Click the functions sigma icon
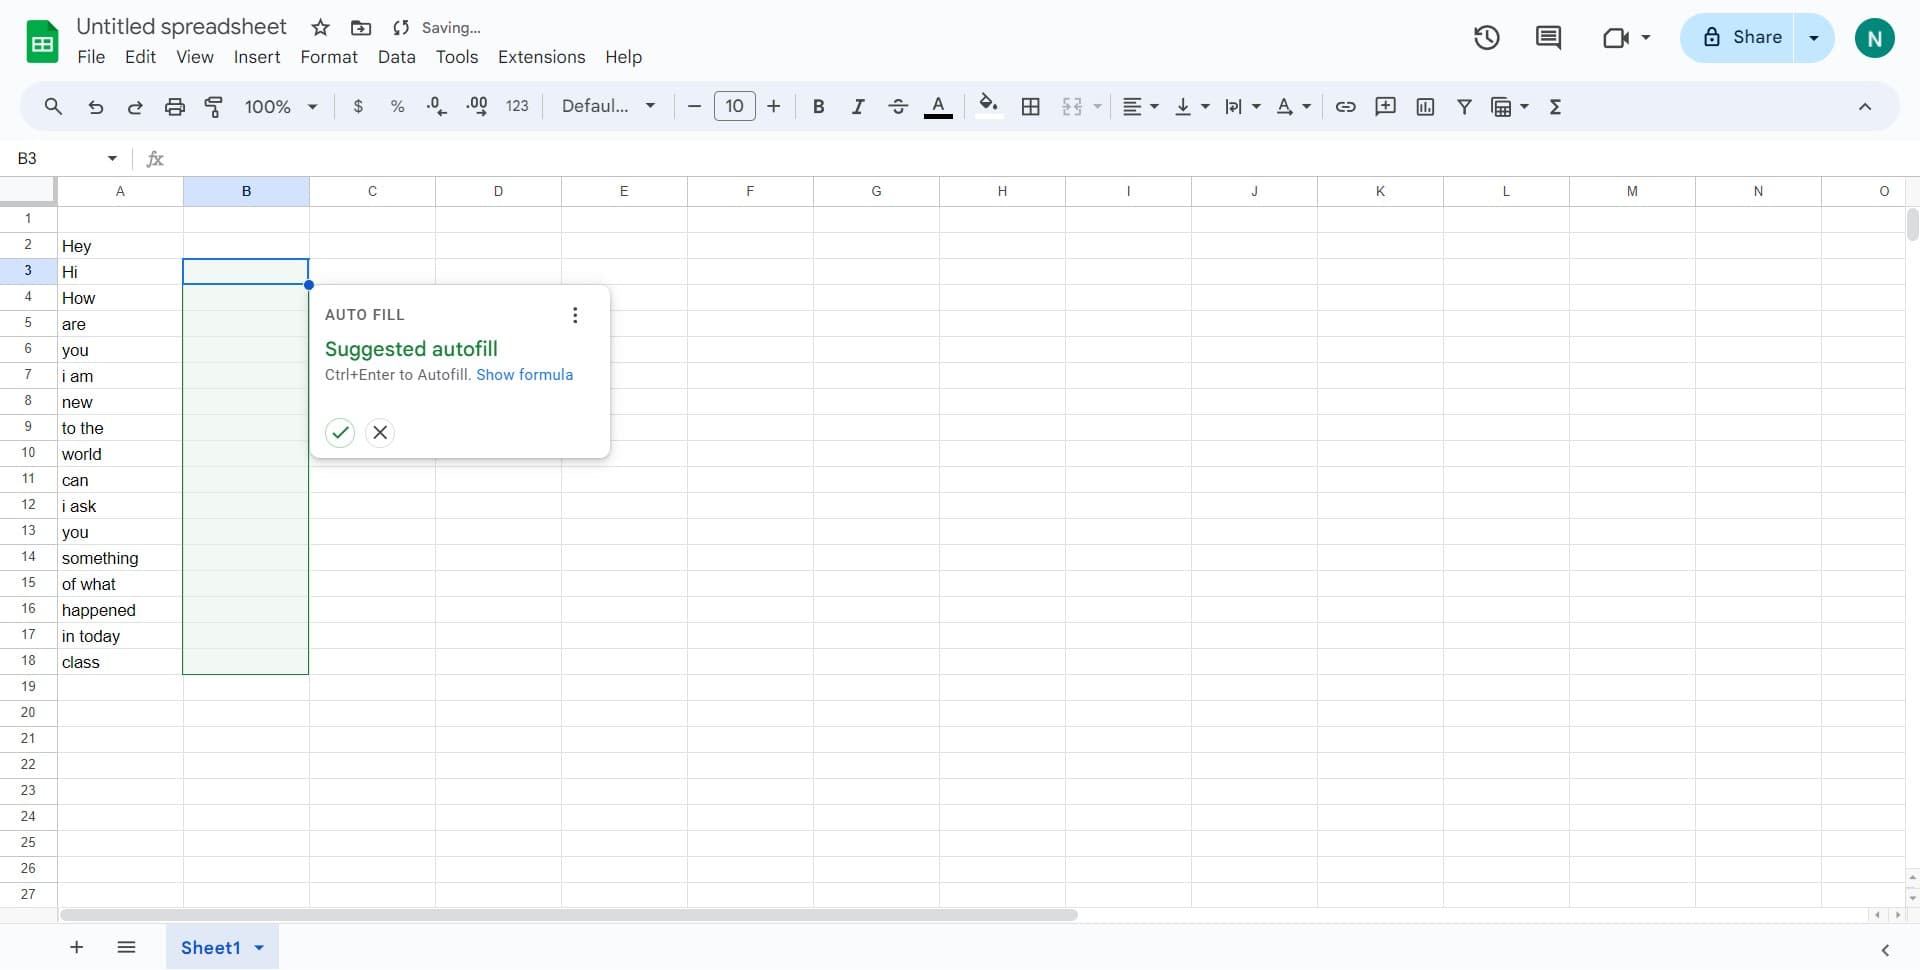Viewport: 1920px width, 970px height. [1555, 107]
